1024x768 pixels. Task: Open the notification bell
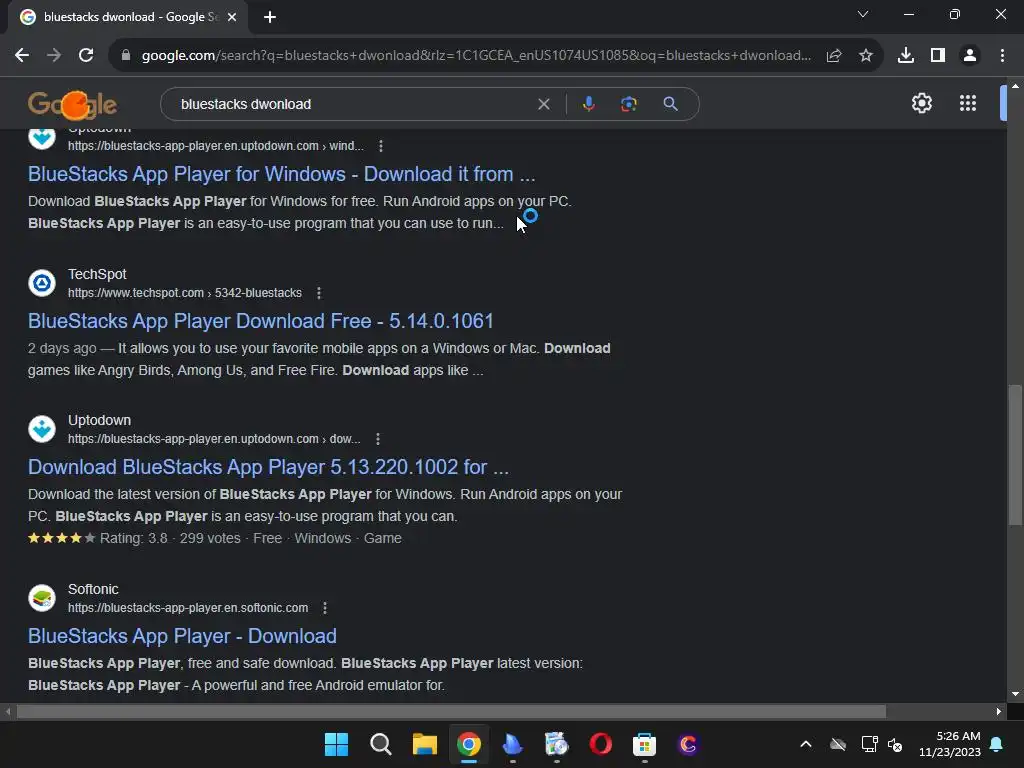pos(997,744)
